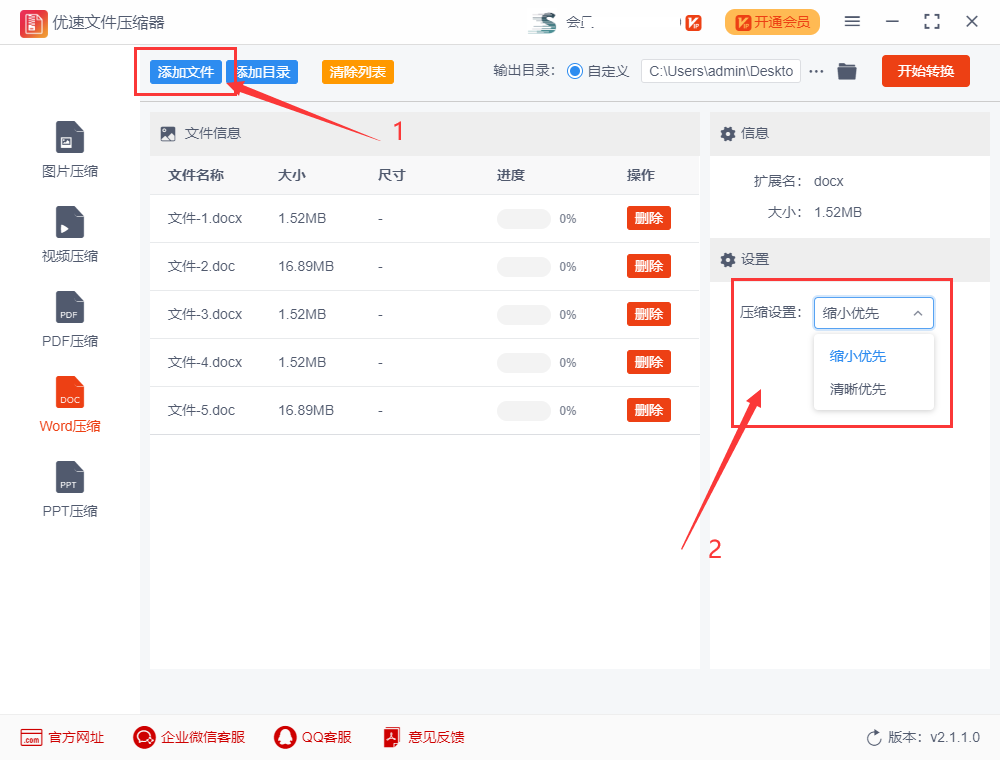Click the 官方网址 website icon
Screen dimensions: 1000x760
31,738
